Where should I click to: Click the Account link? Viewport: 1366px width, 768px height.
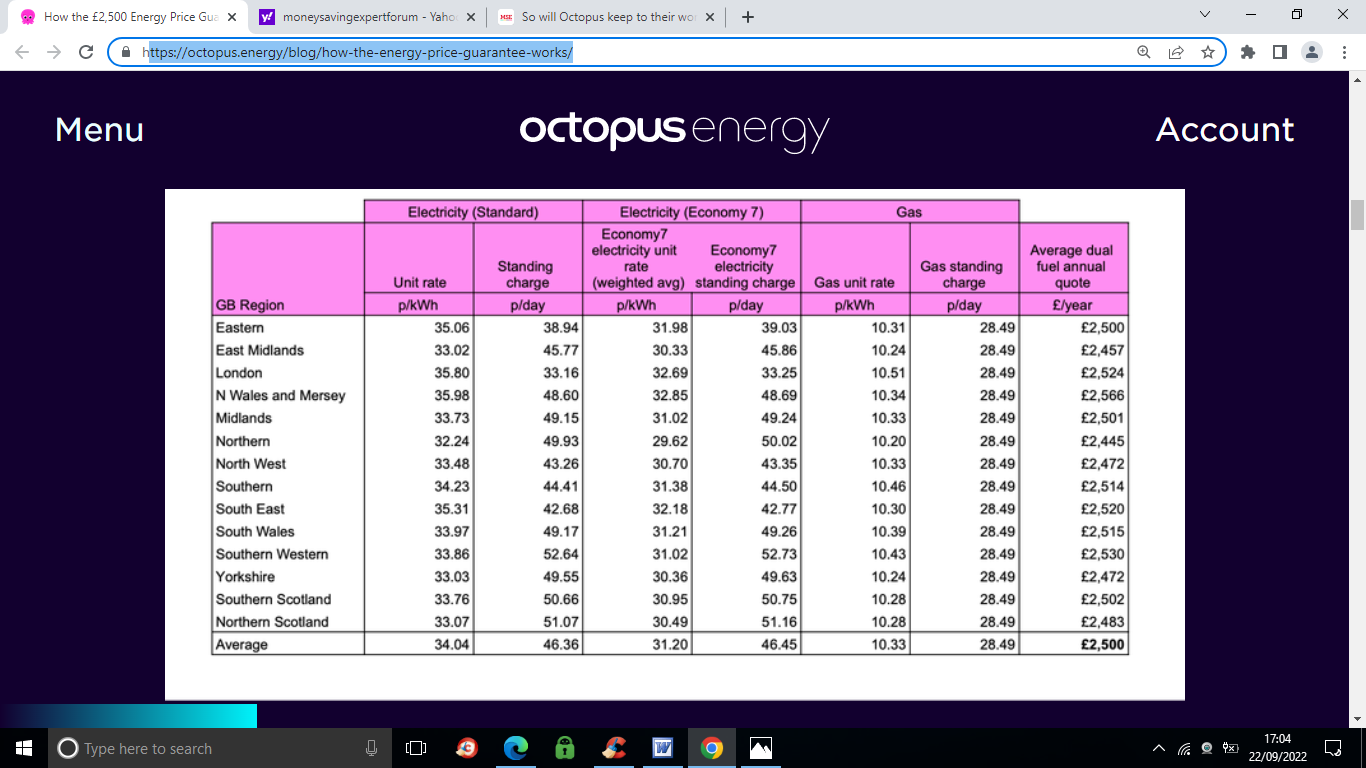(1224, 130)
